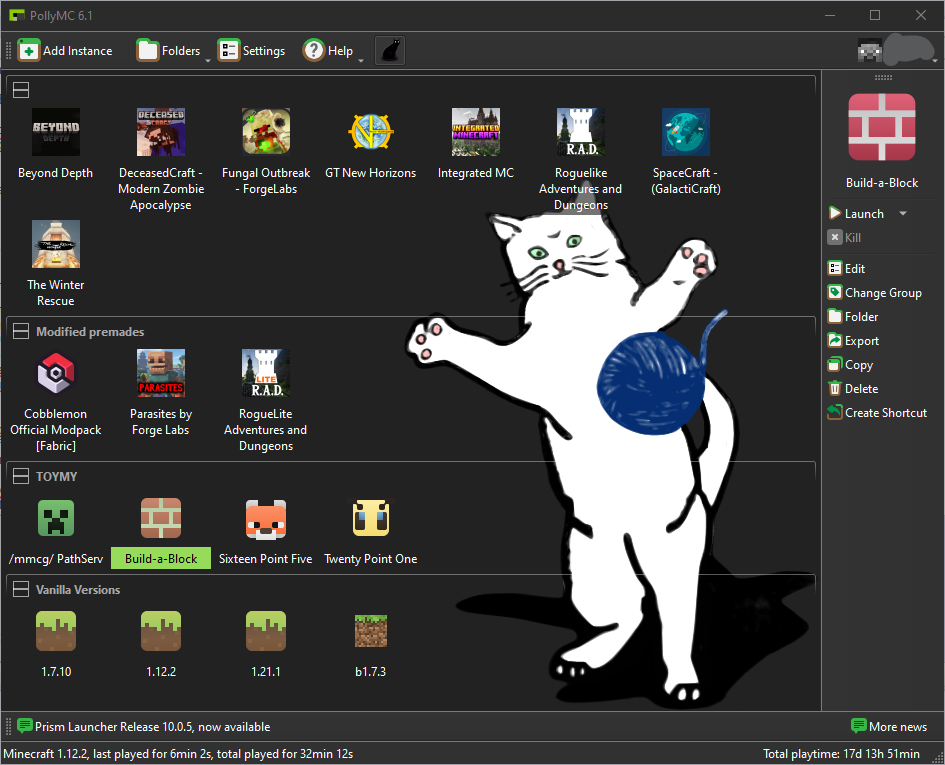Click the news bar grip handle
The width and height of the screenshot is (945, 765).
click(8, 726)
